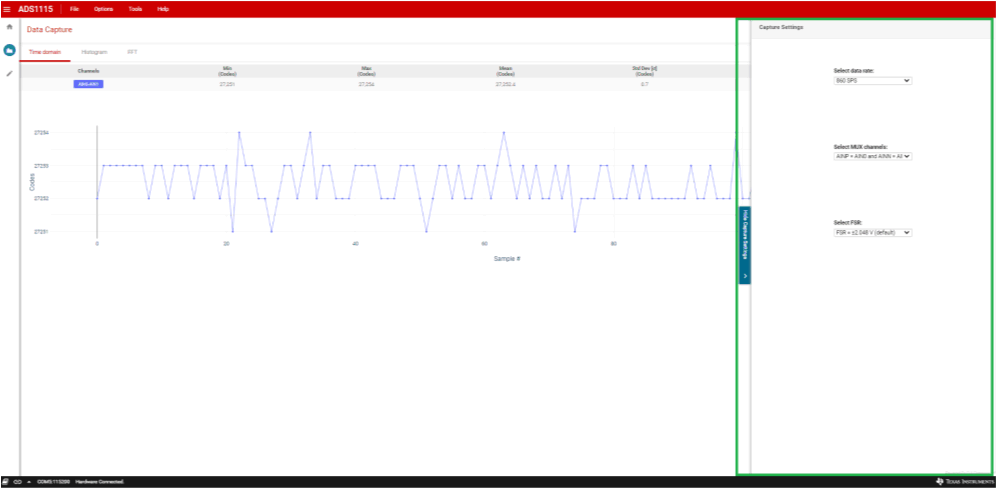Open the File menu
998x489 pixels.
click(x=74, y=8)
